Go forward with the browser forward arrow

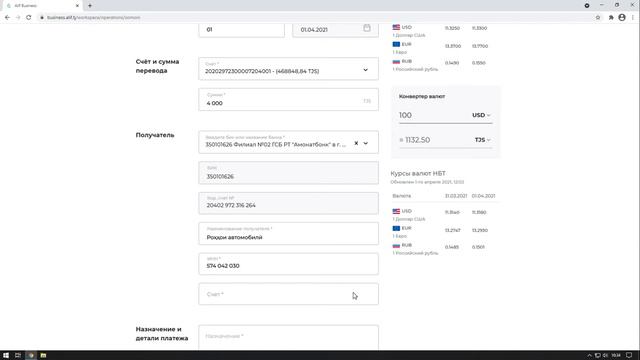tap(18, 18)
